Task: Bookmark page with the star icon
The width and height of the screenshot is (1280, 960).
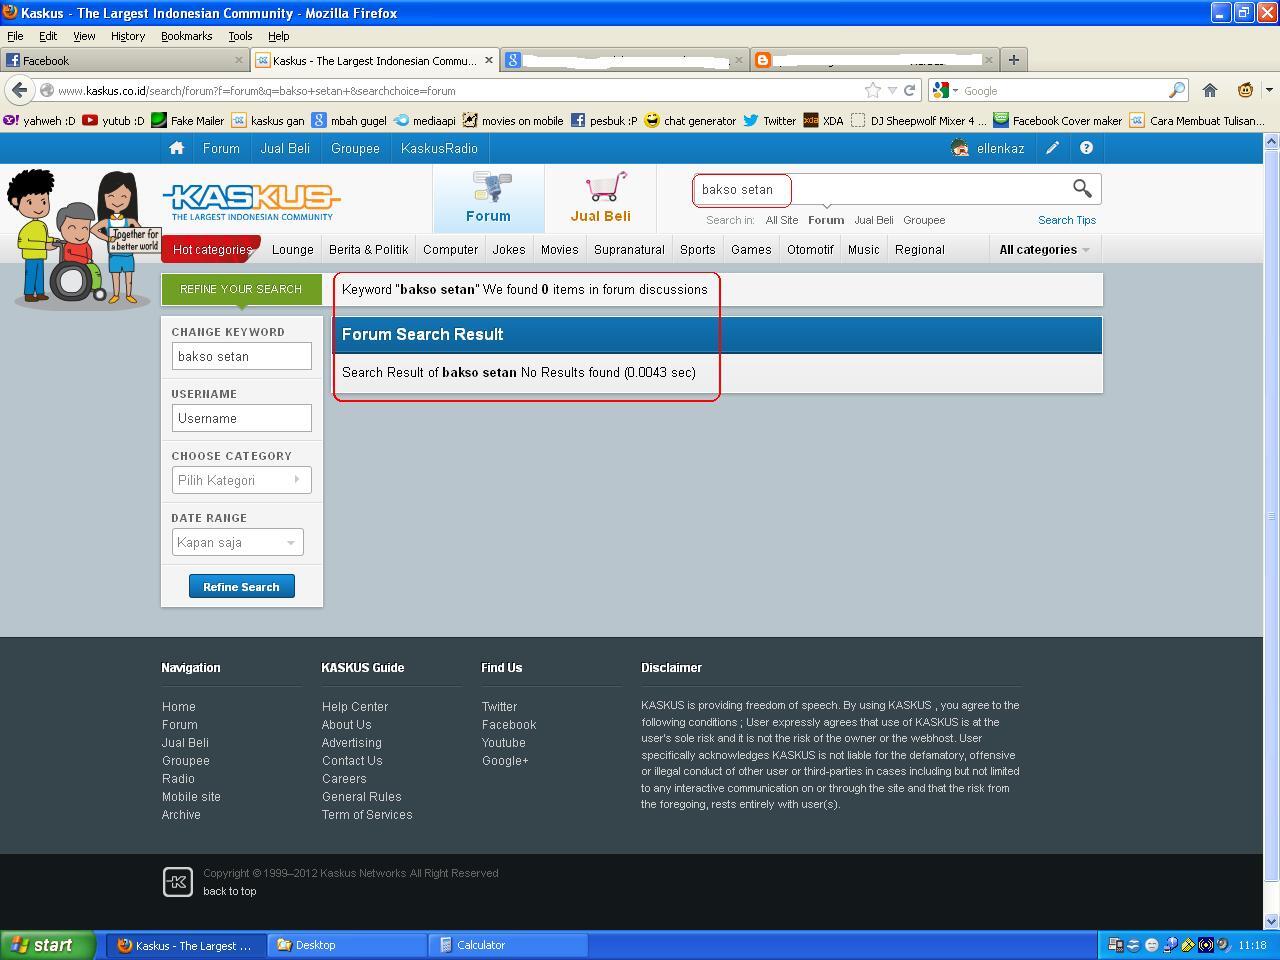Action: pyautogui.click(x=872, y=90)
